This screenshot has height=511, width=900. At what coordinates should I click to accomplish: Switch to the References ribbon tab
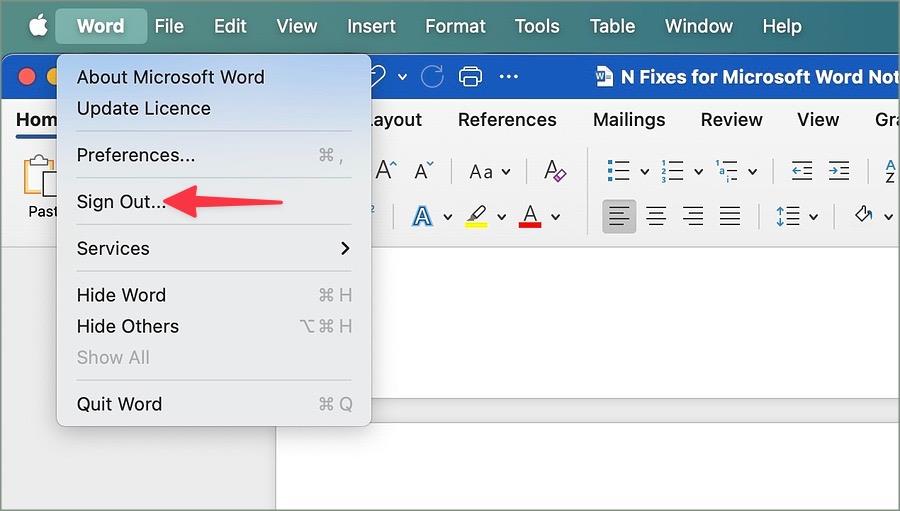(x=507, y=119)
